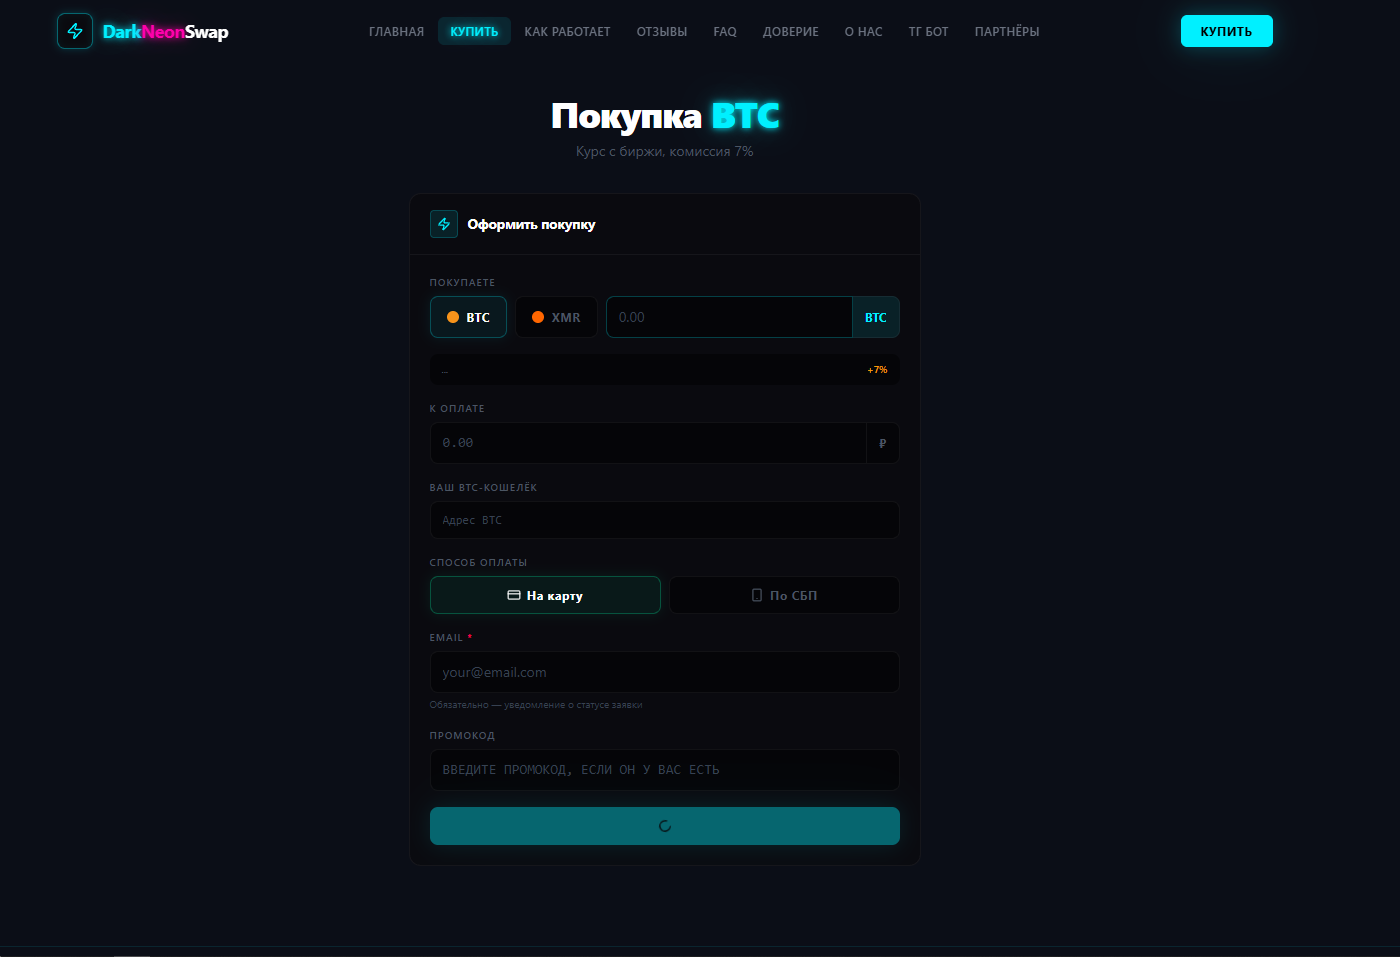
Task: Click the cyan Купить button in header
Action: coord(1227,31)
